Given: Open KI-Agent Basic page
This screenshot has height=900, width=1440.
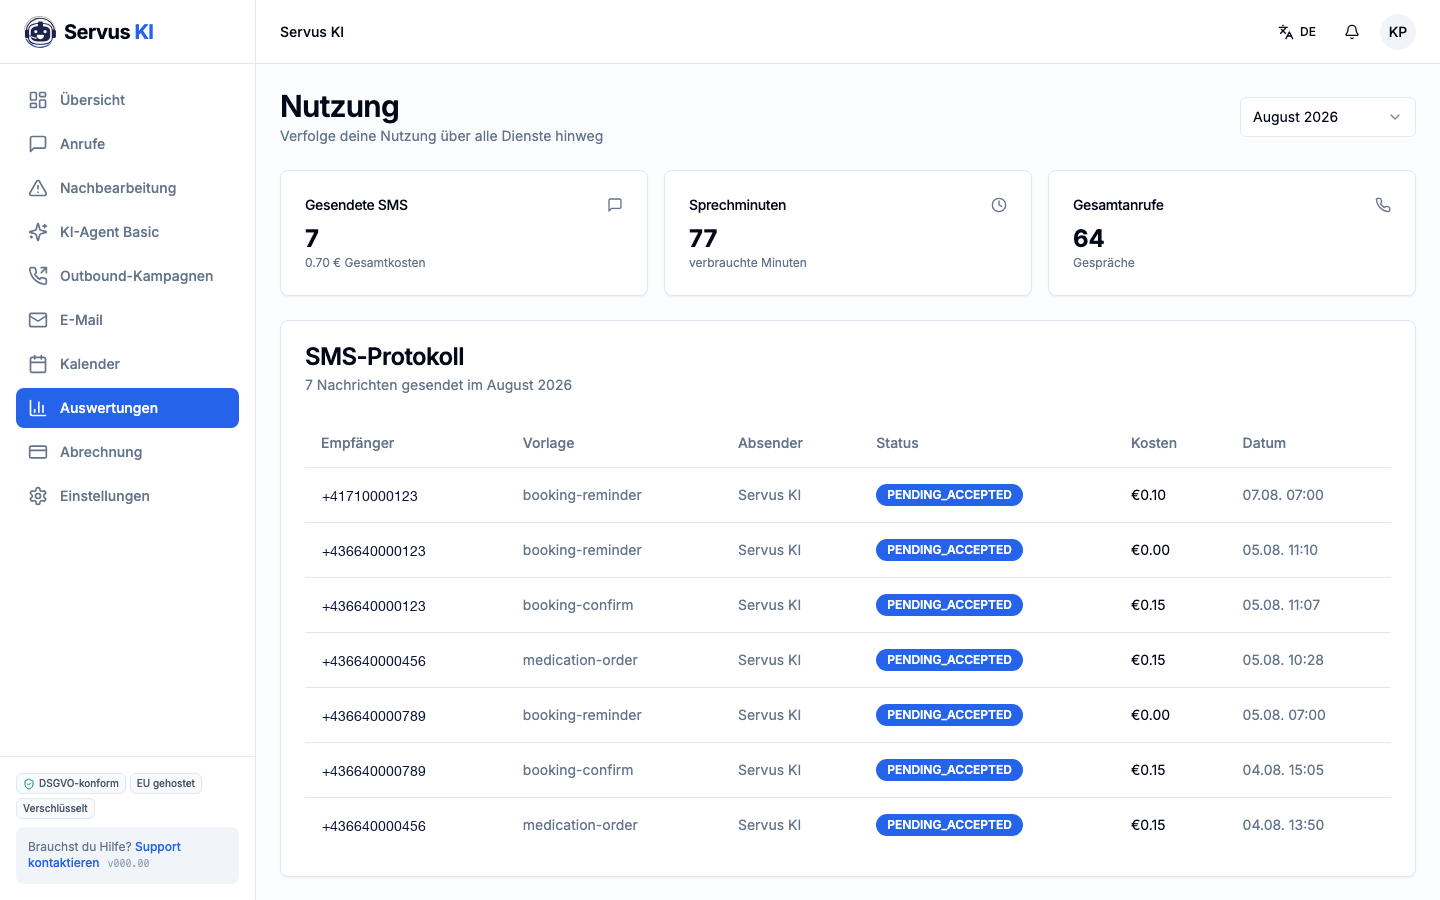Looking at the screenshot, I should pos(127,232).
